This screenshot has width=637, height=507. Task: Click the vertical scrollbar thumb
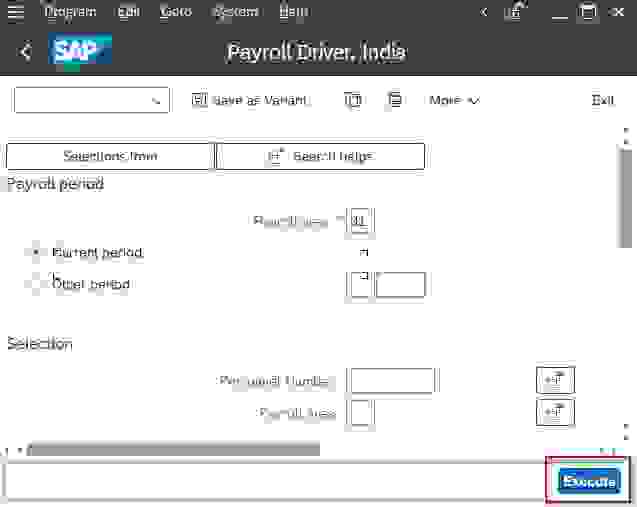click(x=626, y=198)
